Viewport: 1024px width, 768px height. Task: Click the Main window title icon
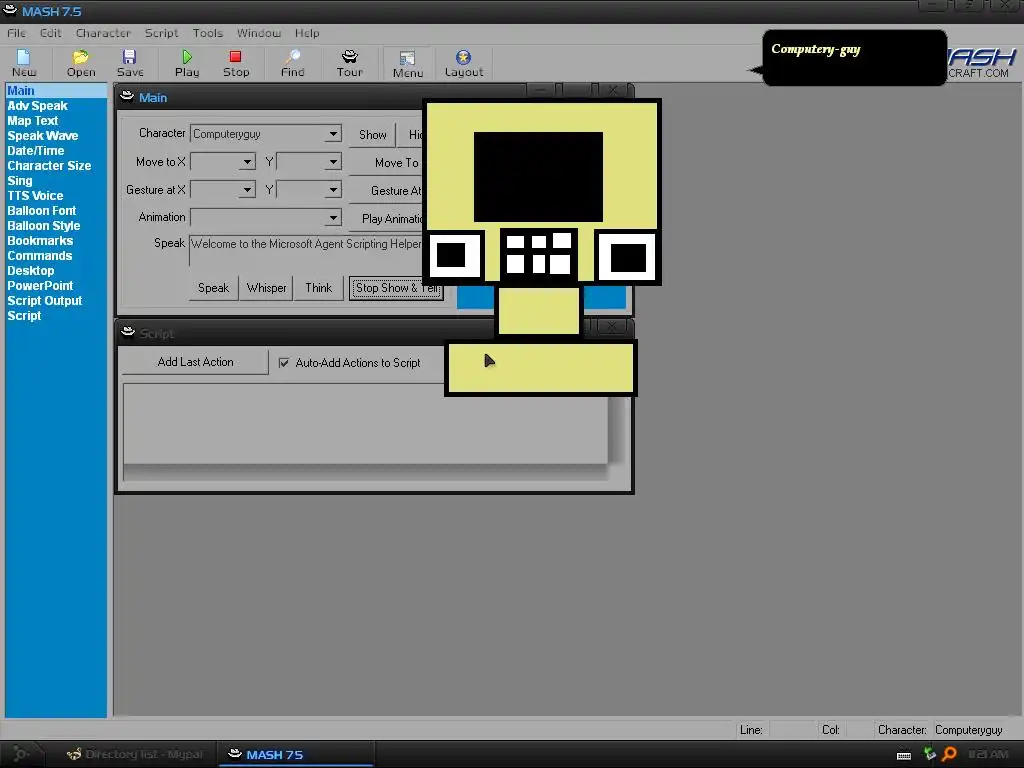point(127,97)
